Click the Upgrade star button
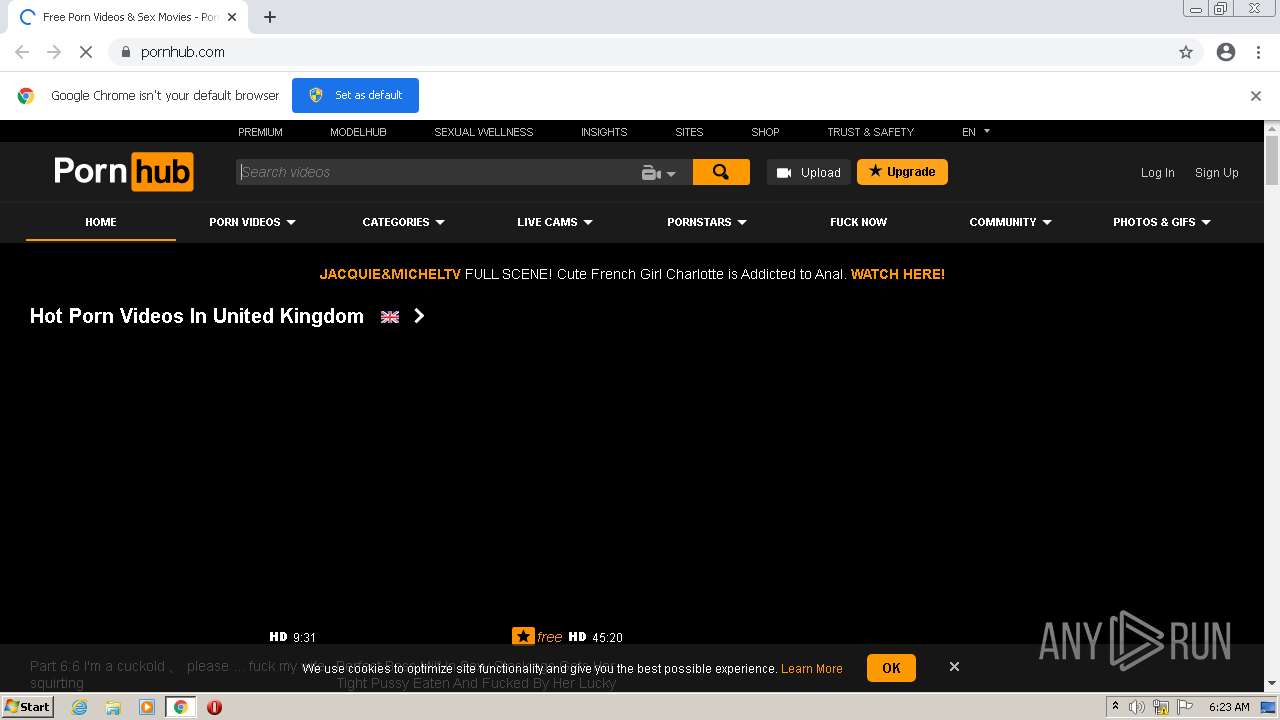 pyautogui.click(x=902, y=172)
